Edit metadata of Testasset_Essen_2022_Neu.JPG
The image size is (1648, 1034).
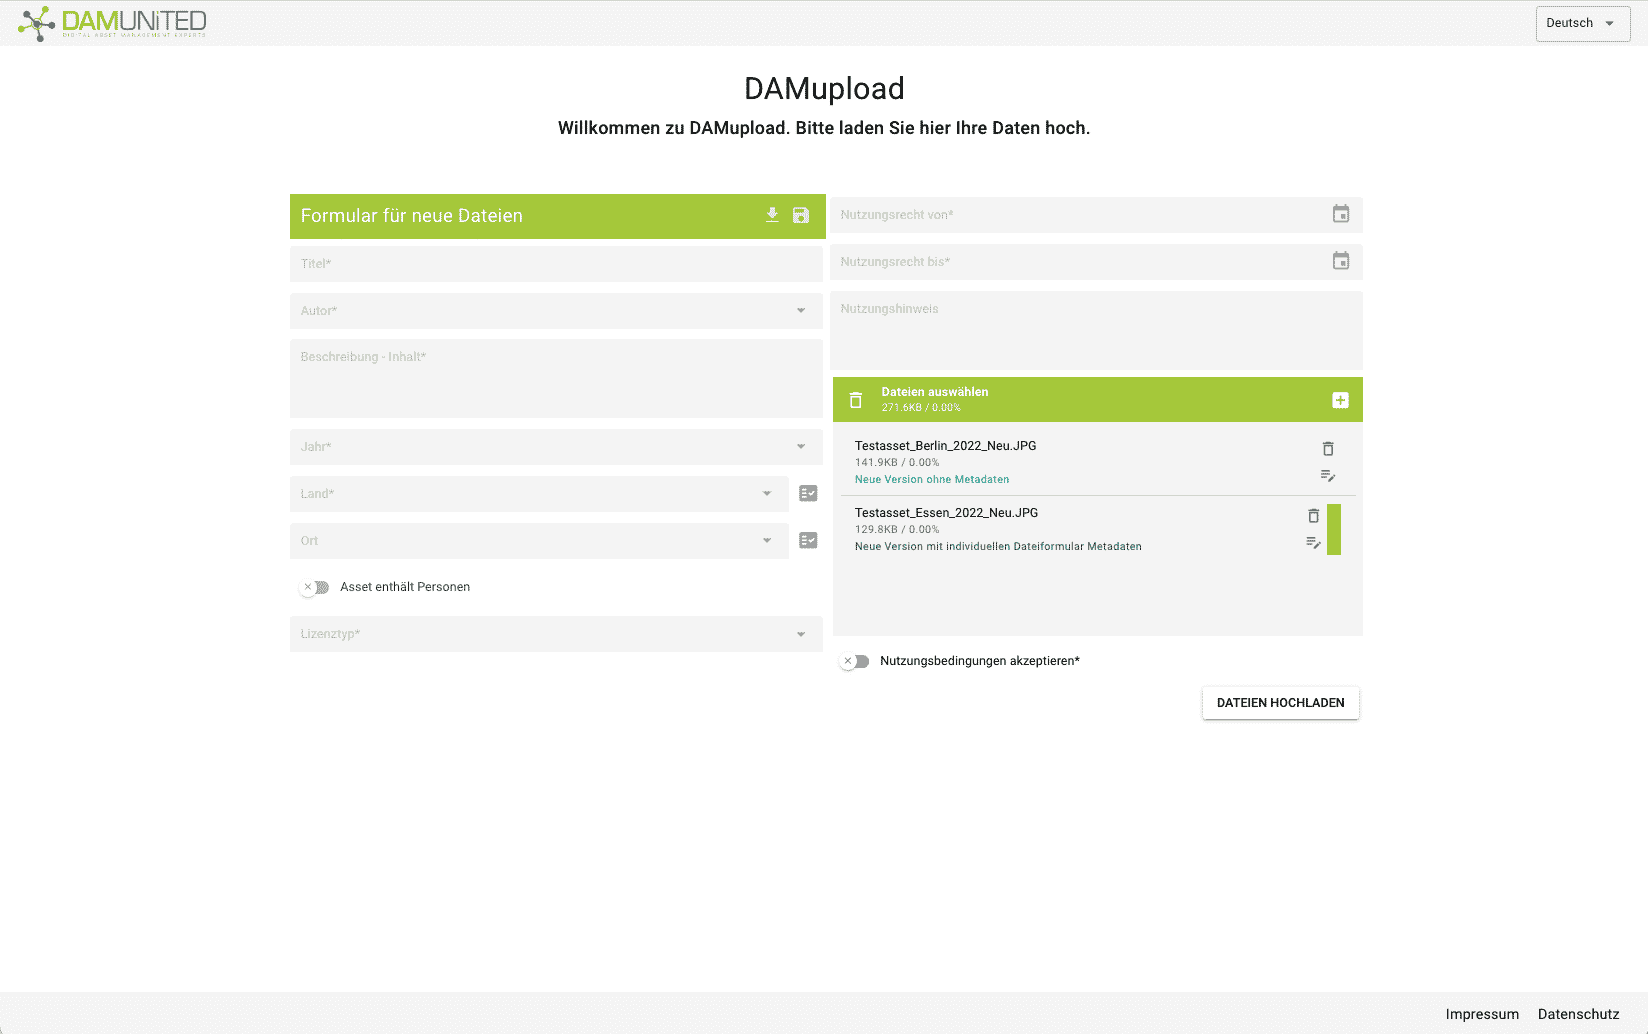point(1313,543)
